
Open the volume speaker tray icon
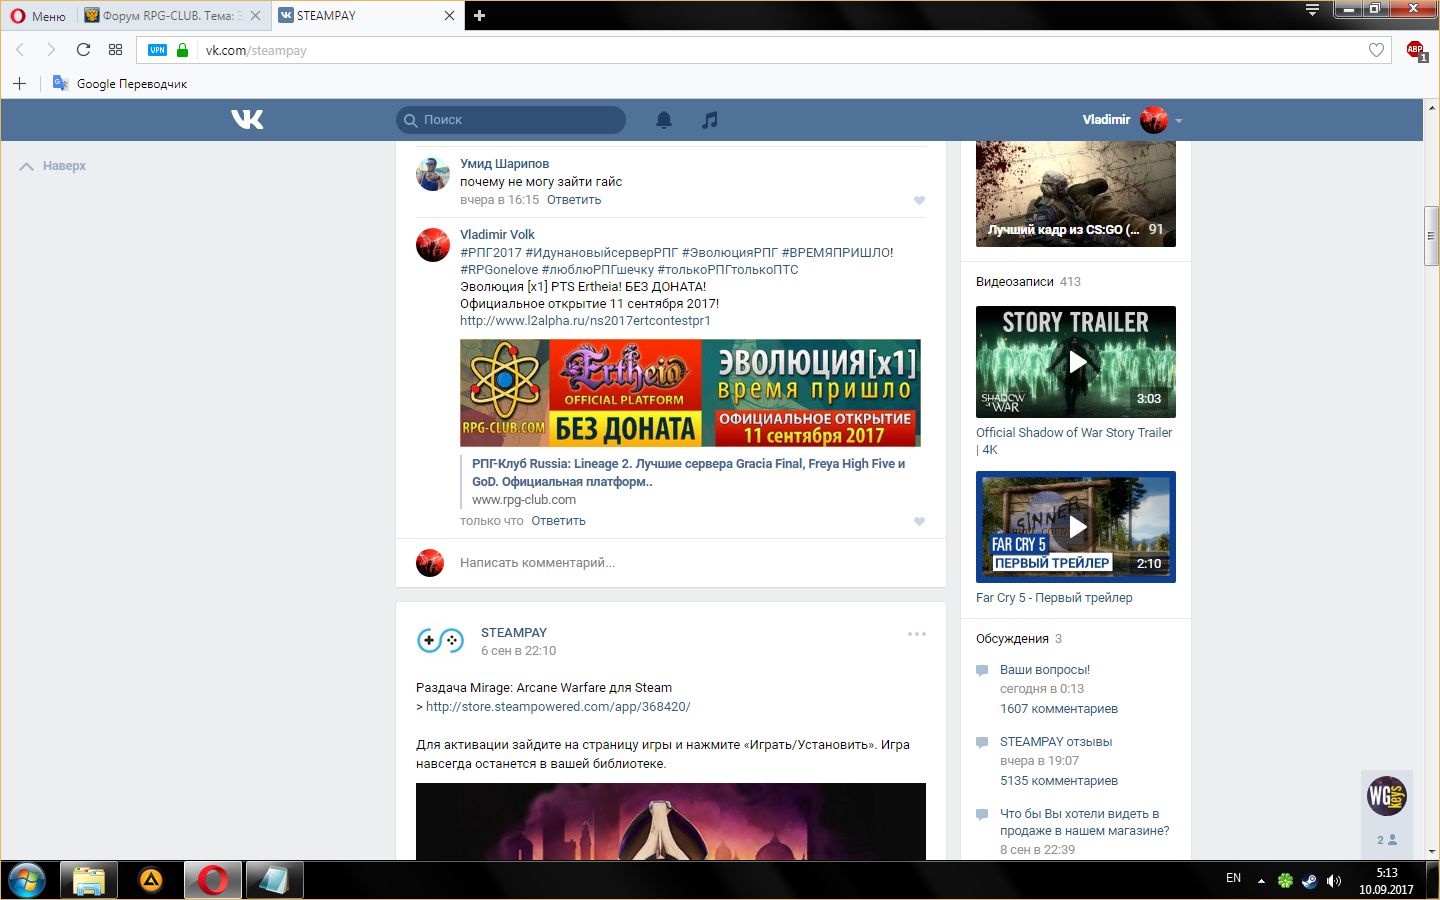click(x=1333, y=881)
